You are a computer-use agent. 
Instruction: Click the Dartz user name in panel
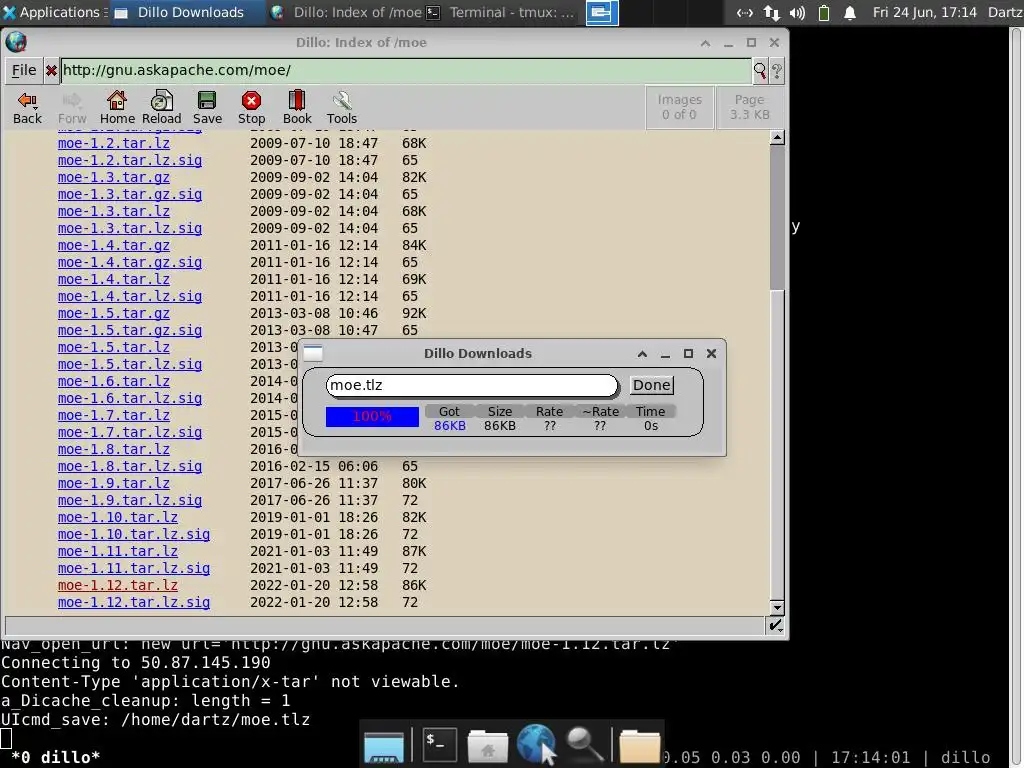coord(1005,12)
